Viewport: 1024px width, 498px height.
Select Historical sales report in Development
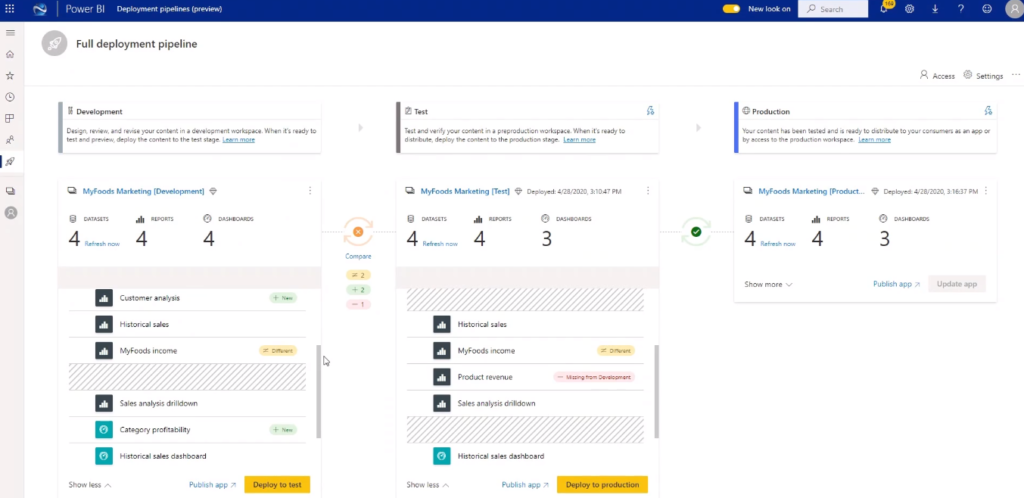tap(187, 324)
